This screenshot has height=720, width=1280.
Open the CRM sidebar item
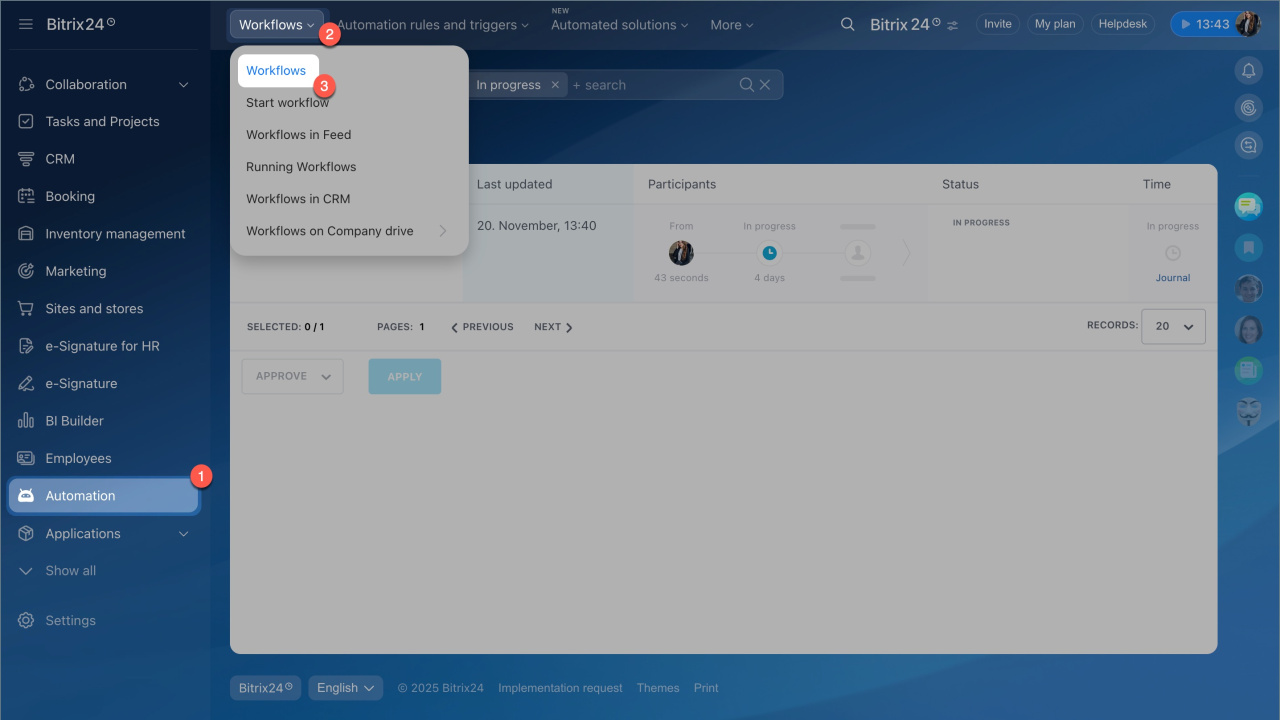coord(60,159)
